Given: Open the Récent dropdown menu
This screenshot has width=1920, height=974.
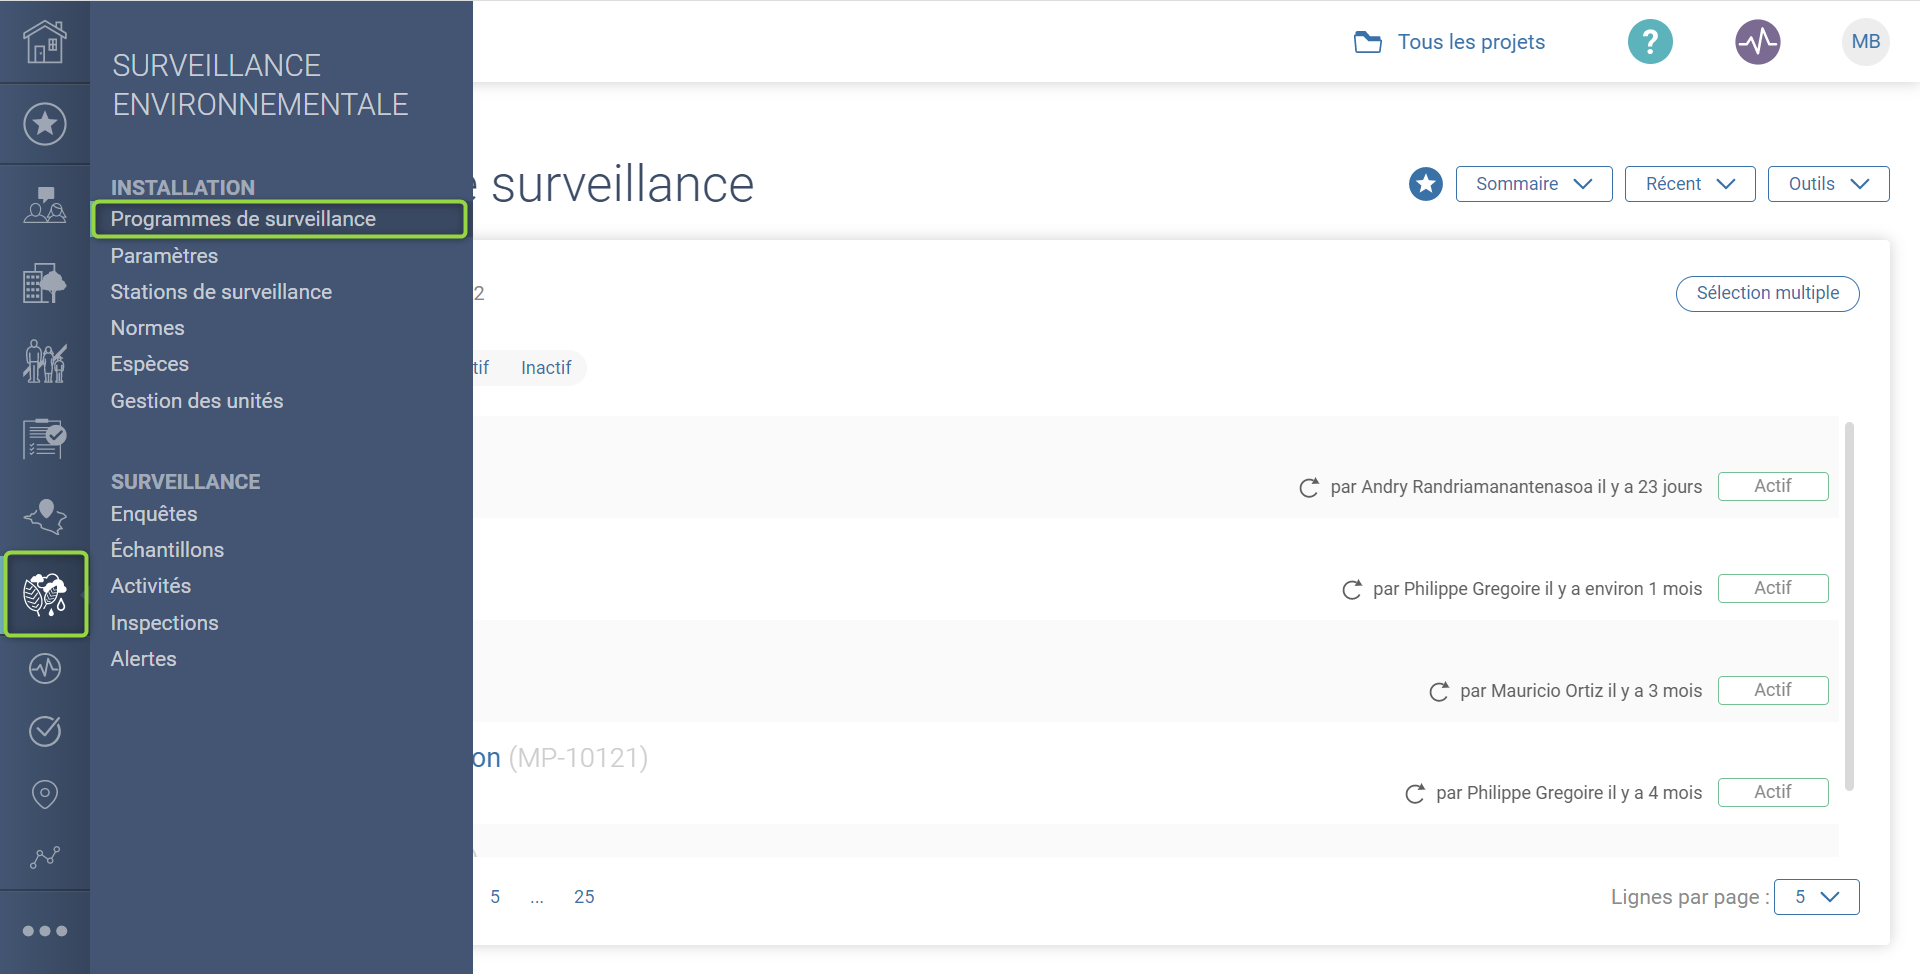Looking at the screenshot, I should coord(1689,184).
